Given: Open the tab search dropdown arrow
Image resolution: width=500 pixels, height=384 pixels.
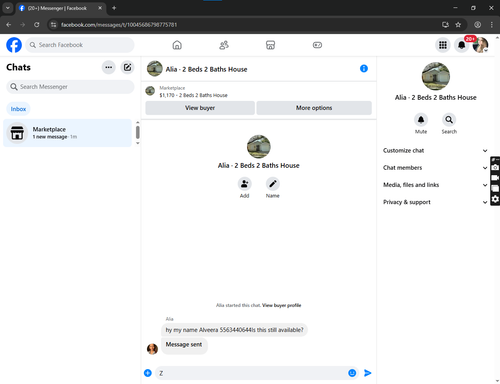Looking at the screenshot, I should click(x=8, y=8).
